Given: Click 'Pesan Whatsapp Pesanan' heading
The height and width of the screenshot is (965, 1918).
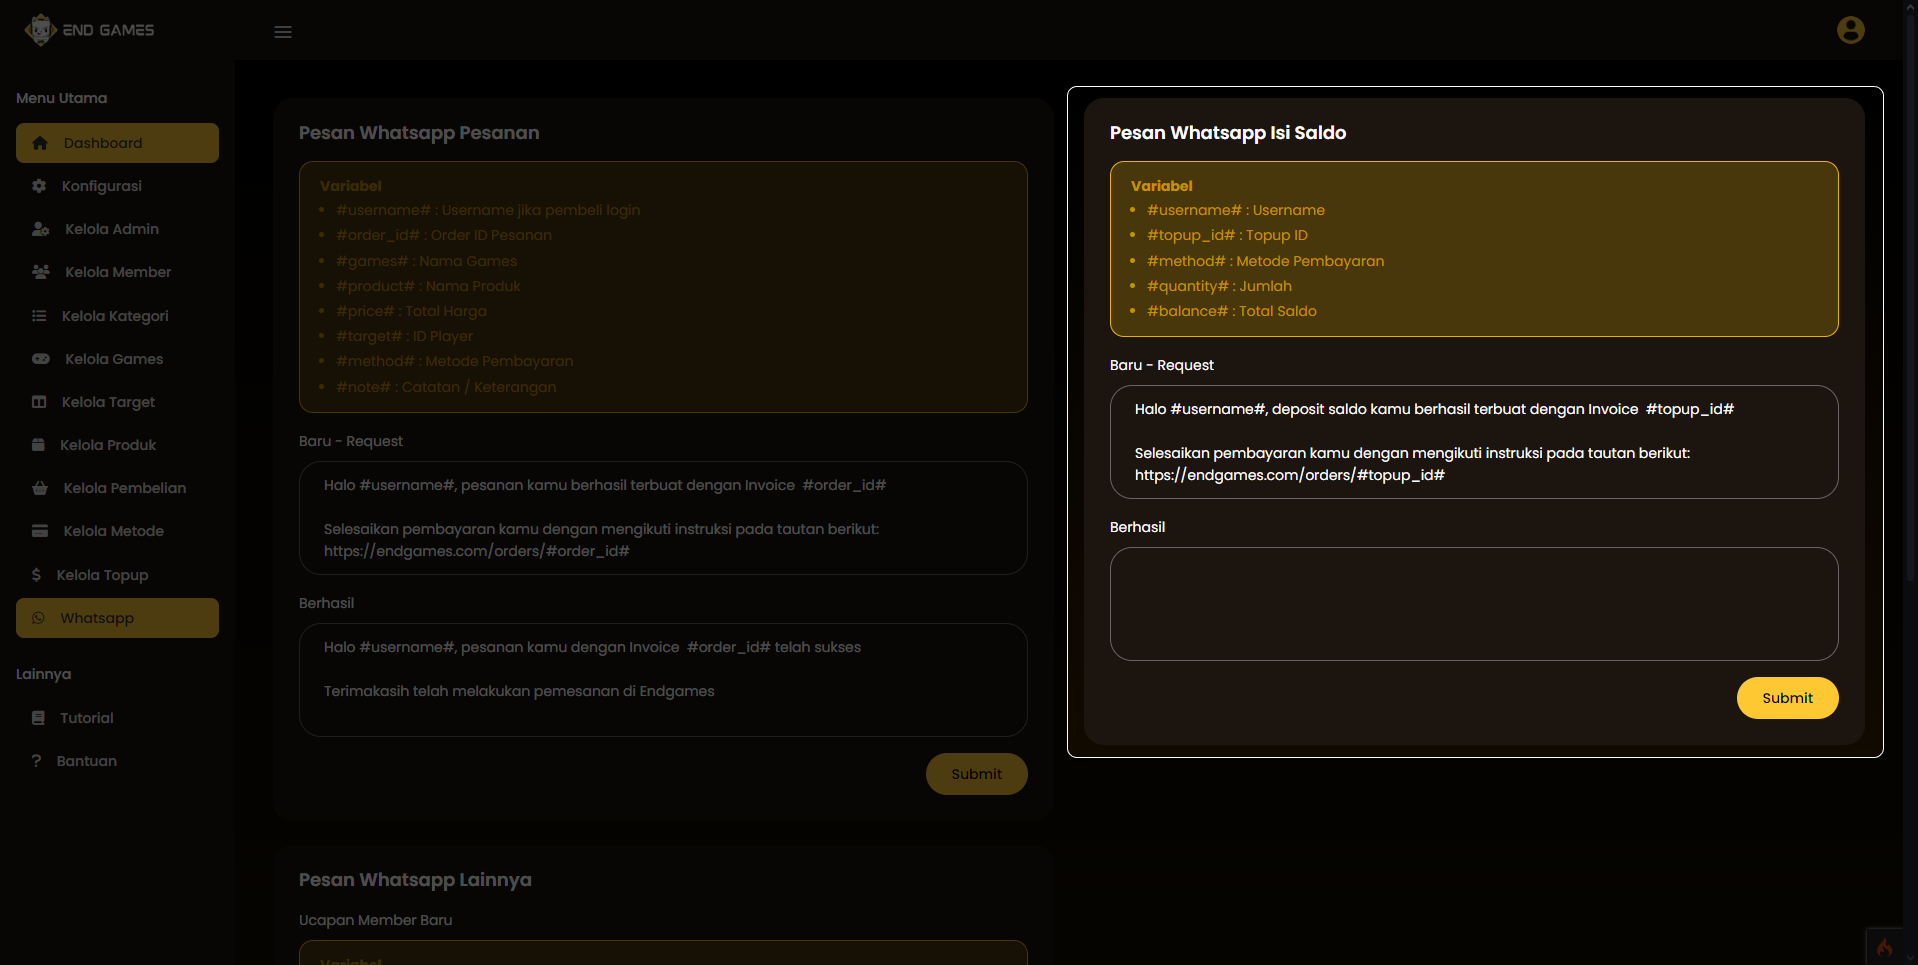Looking at the screenshot, I should tap(419, 133).
